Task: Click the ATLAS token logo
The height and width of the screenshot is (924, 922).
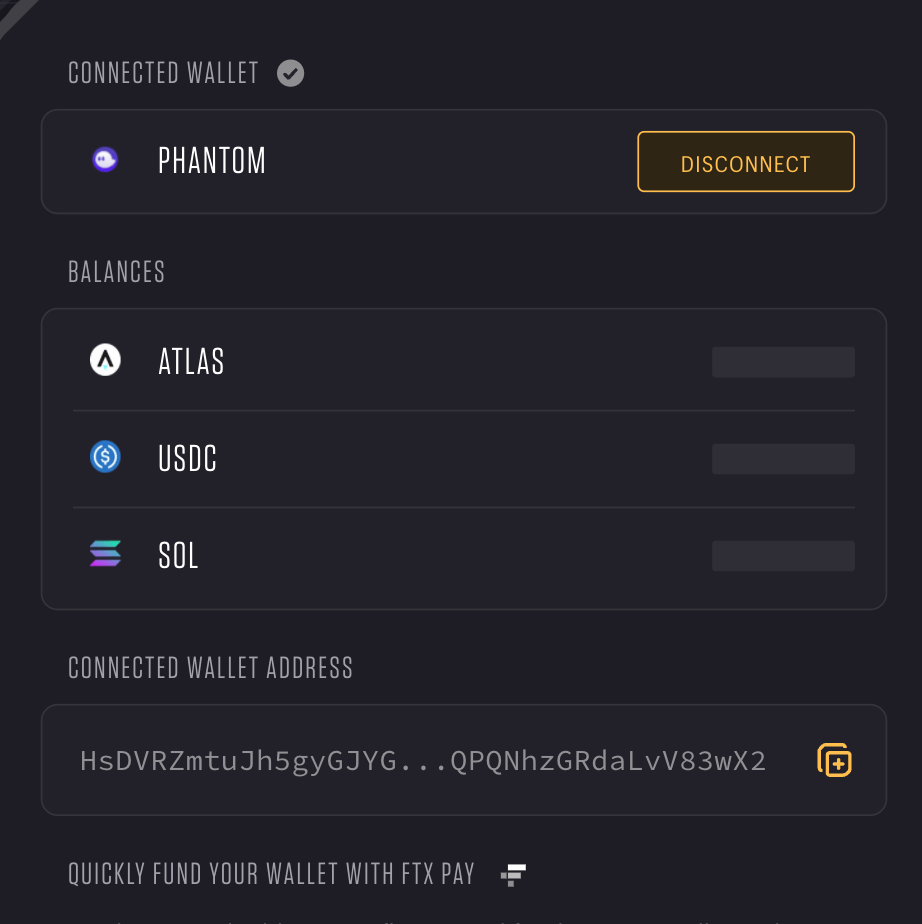Action: click(x=105, y=360)
